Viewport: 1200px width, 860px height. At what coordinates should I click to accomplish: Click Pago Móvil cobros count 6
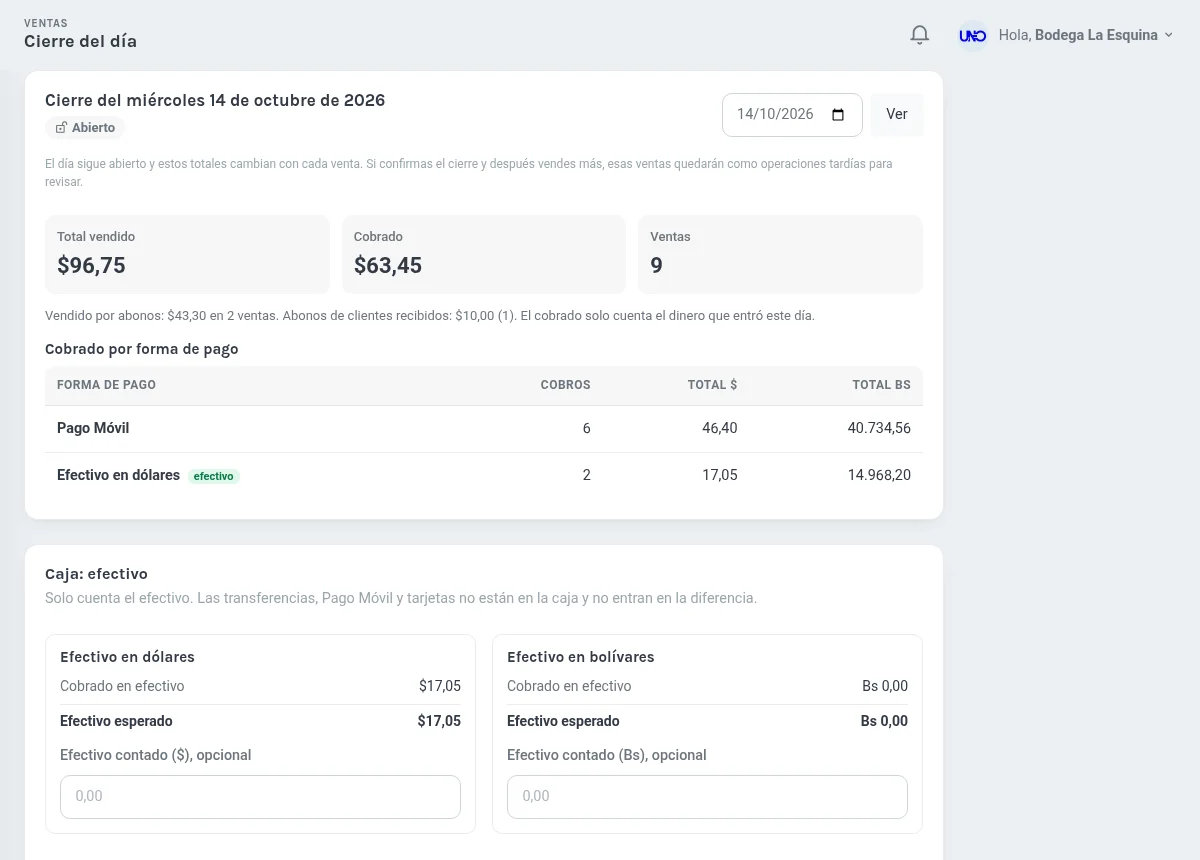(586, 428)
